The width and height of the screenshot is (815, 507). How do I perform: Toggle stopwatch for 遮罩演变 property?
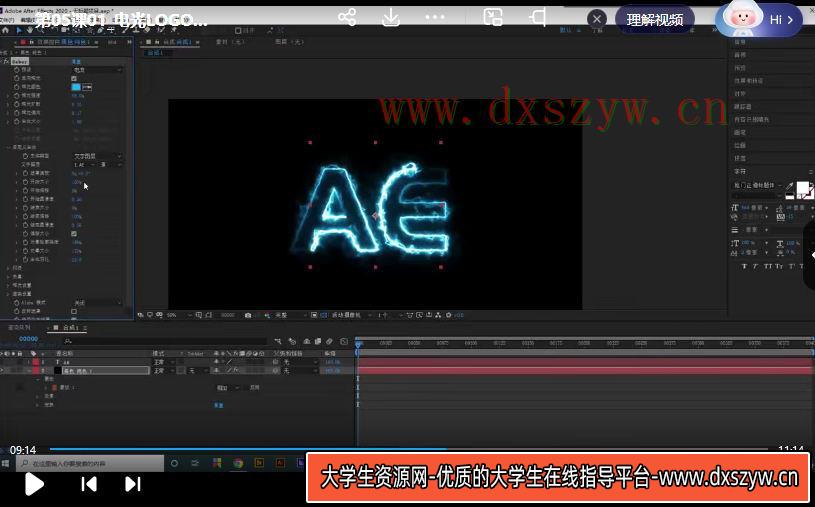25,173
